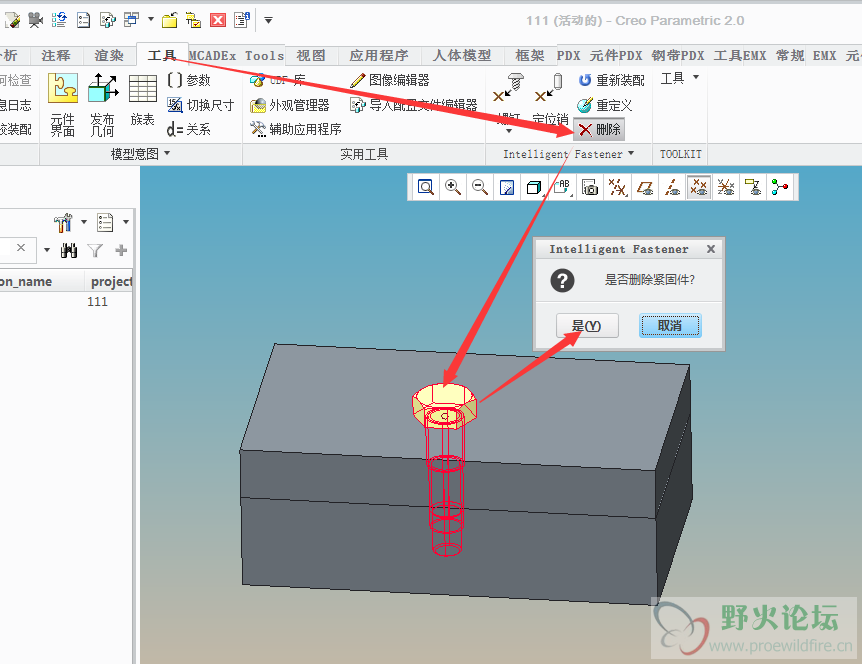Expand 模型意图 group dropdown

pyautogui.click(x=167, y=153)
